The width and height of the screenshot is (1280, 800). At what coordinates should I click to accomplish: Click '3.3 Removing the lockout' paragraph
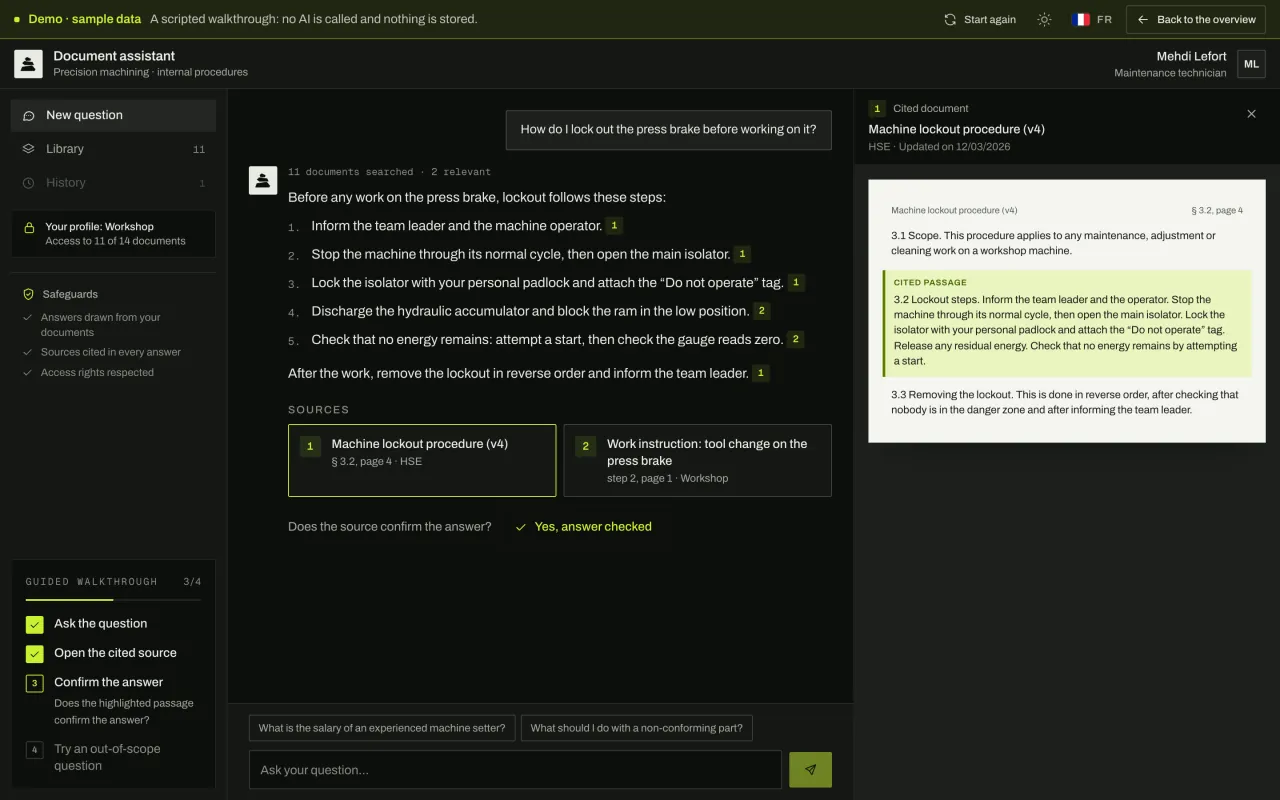[1065, 402]
